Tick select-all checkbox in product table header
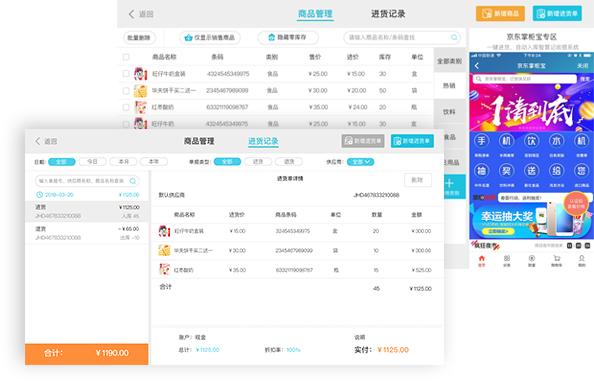 click(126, 57)
